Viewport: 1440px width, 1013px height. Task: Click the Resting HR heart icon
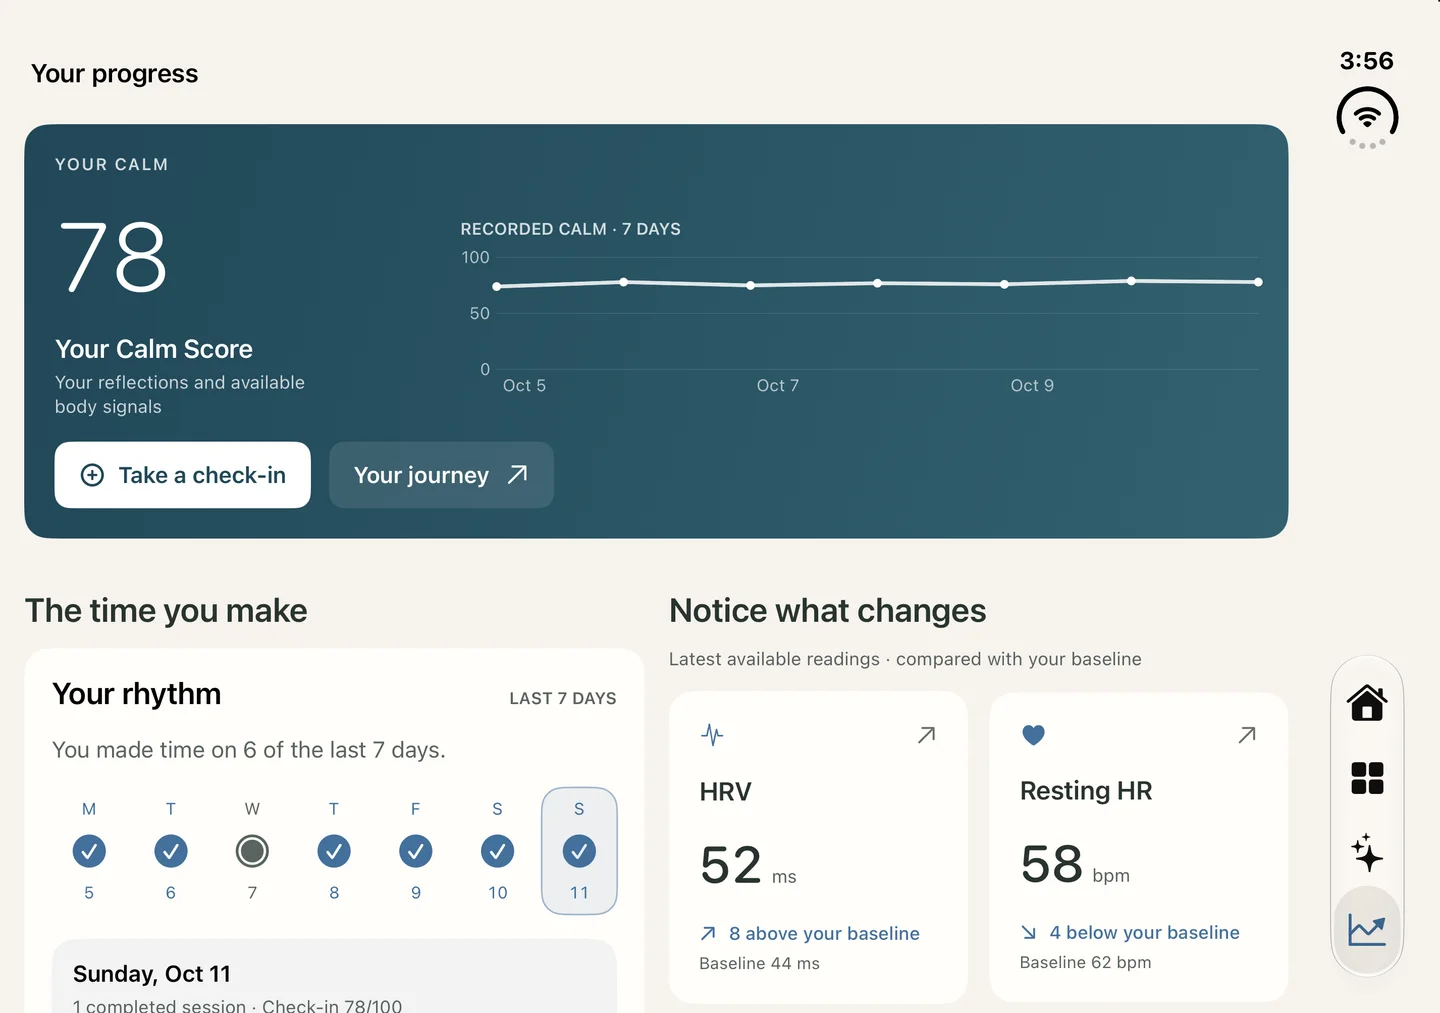click(x=1033, y=735)
